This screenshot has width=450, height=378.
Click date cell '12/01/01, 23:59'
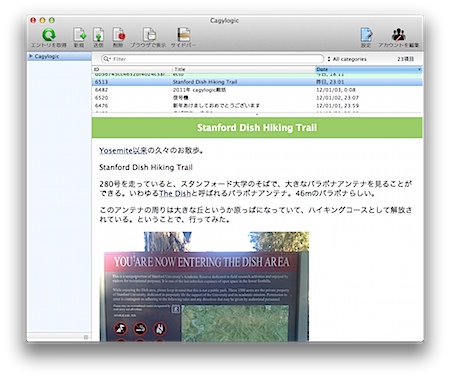(x=337, y=106)
